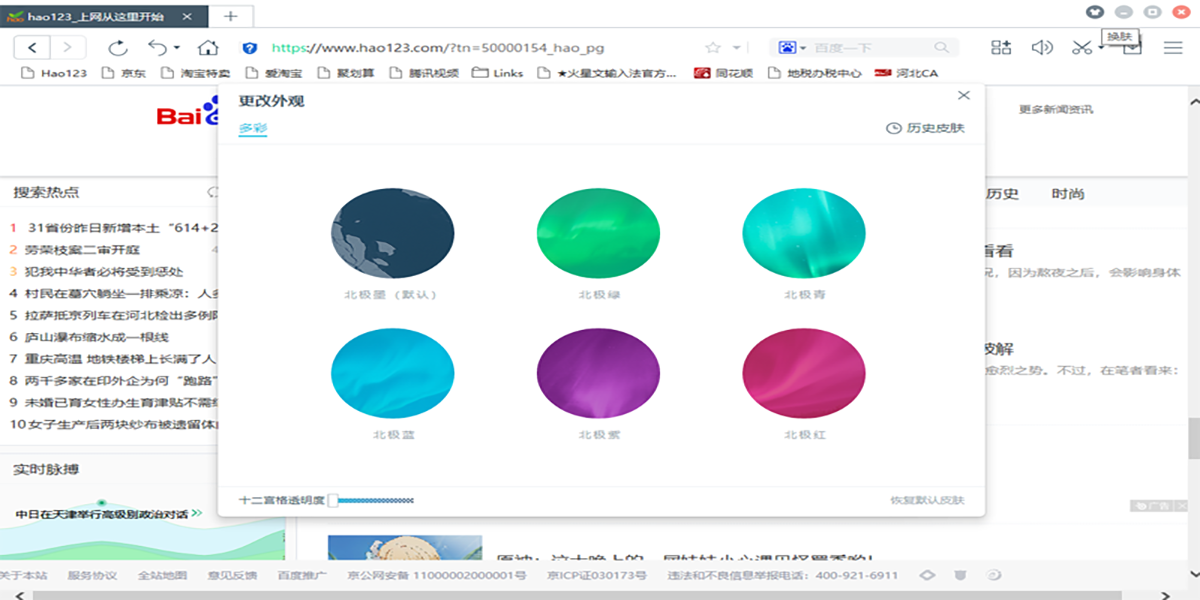Open 历史皮肤 skin history

(926, 128)
